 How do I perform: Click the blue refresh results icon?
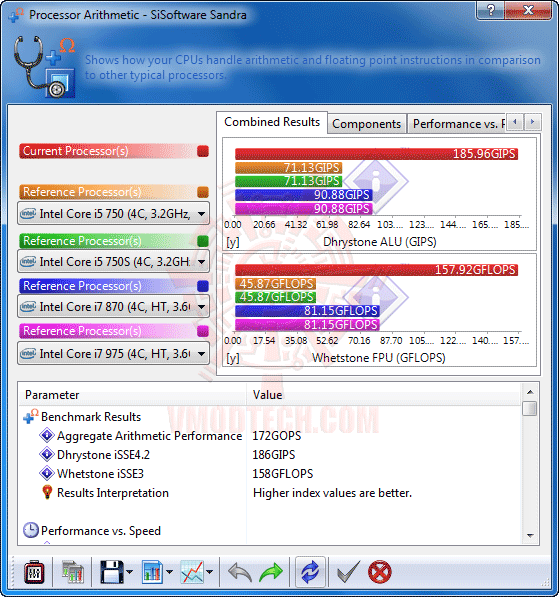(x=310, y=572)
